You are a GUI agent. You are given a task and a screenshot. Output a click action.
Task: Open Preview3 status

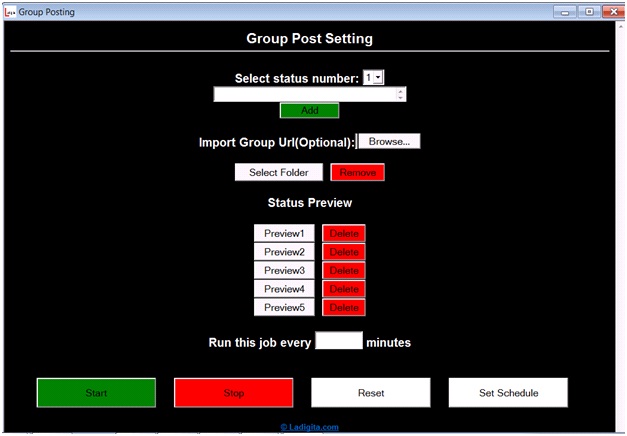284,270
